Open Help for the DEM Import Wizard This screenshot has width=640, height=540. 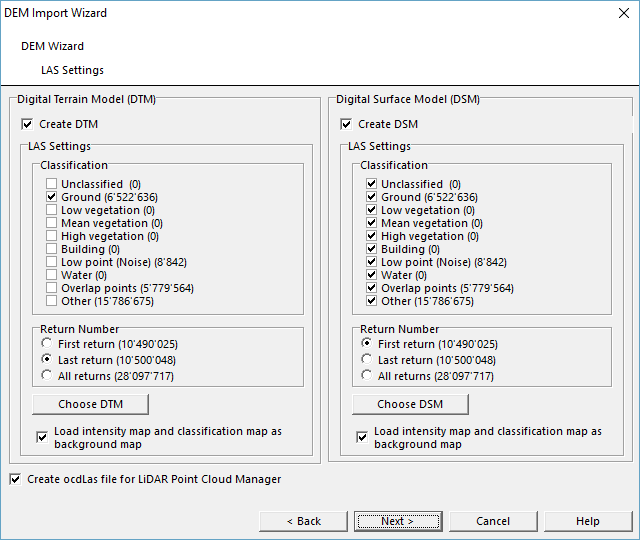[x=588, y=521]
